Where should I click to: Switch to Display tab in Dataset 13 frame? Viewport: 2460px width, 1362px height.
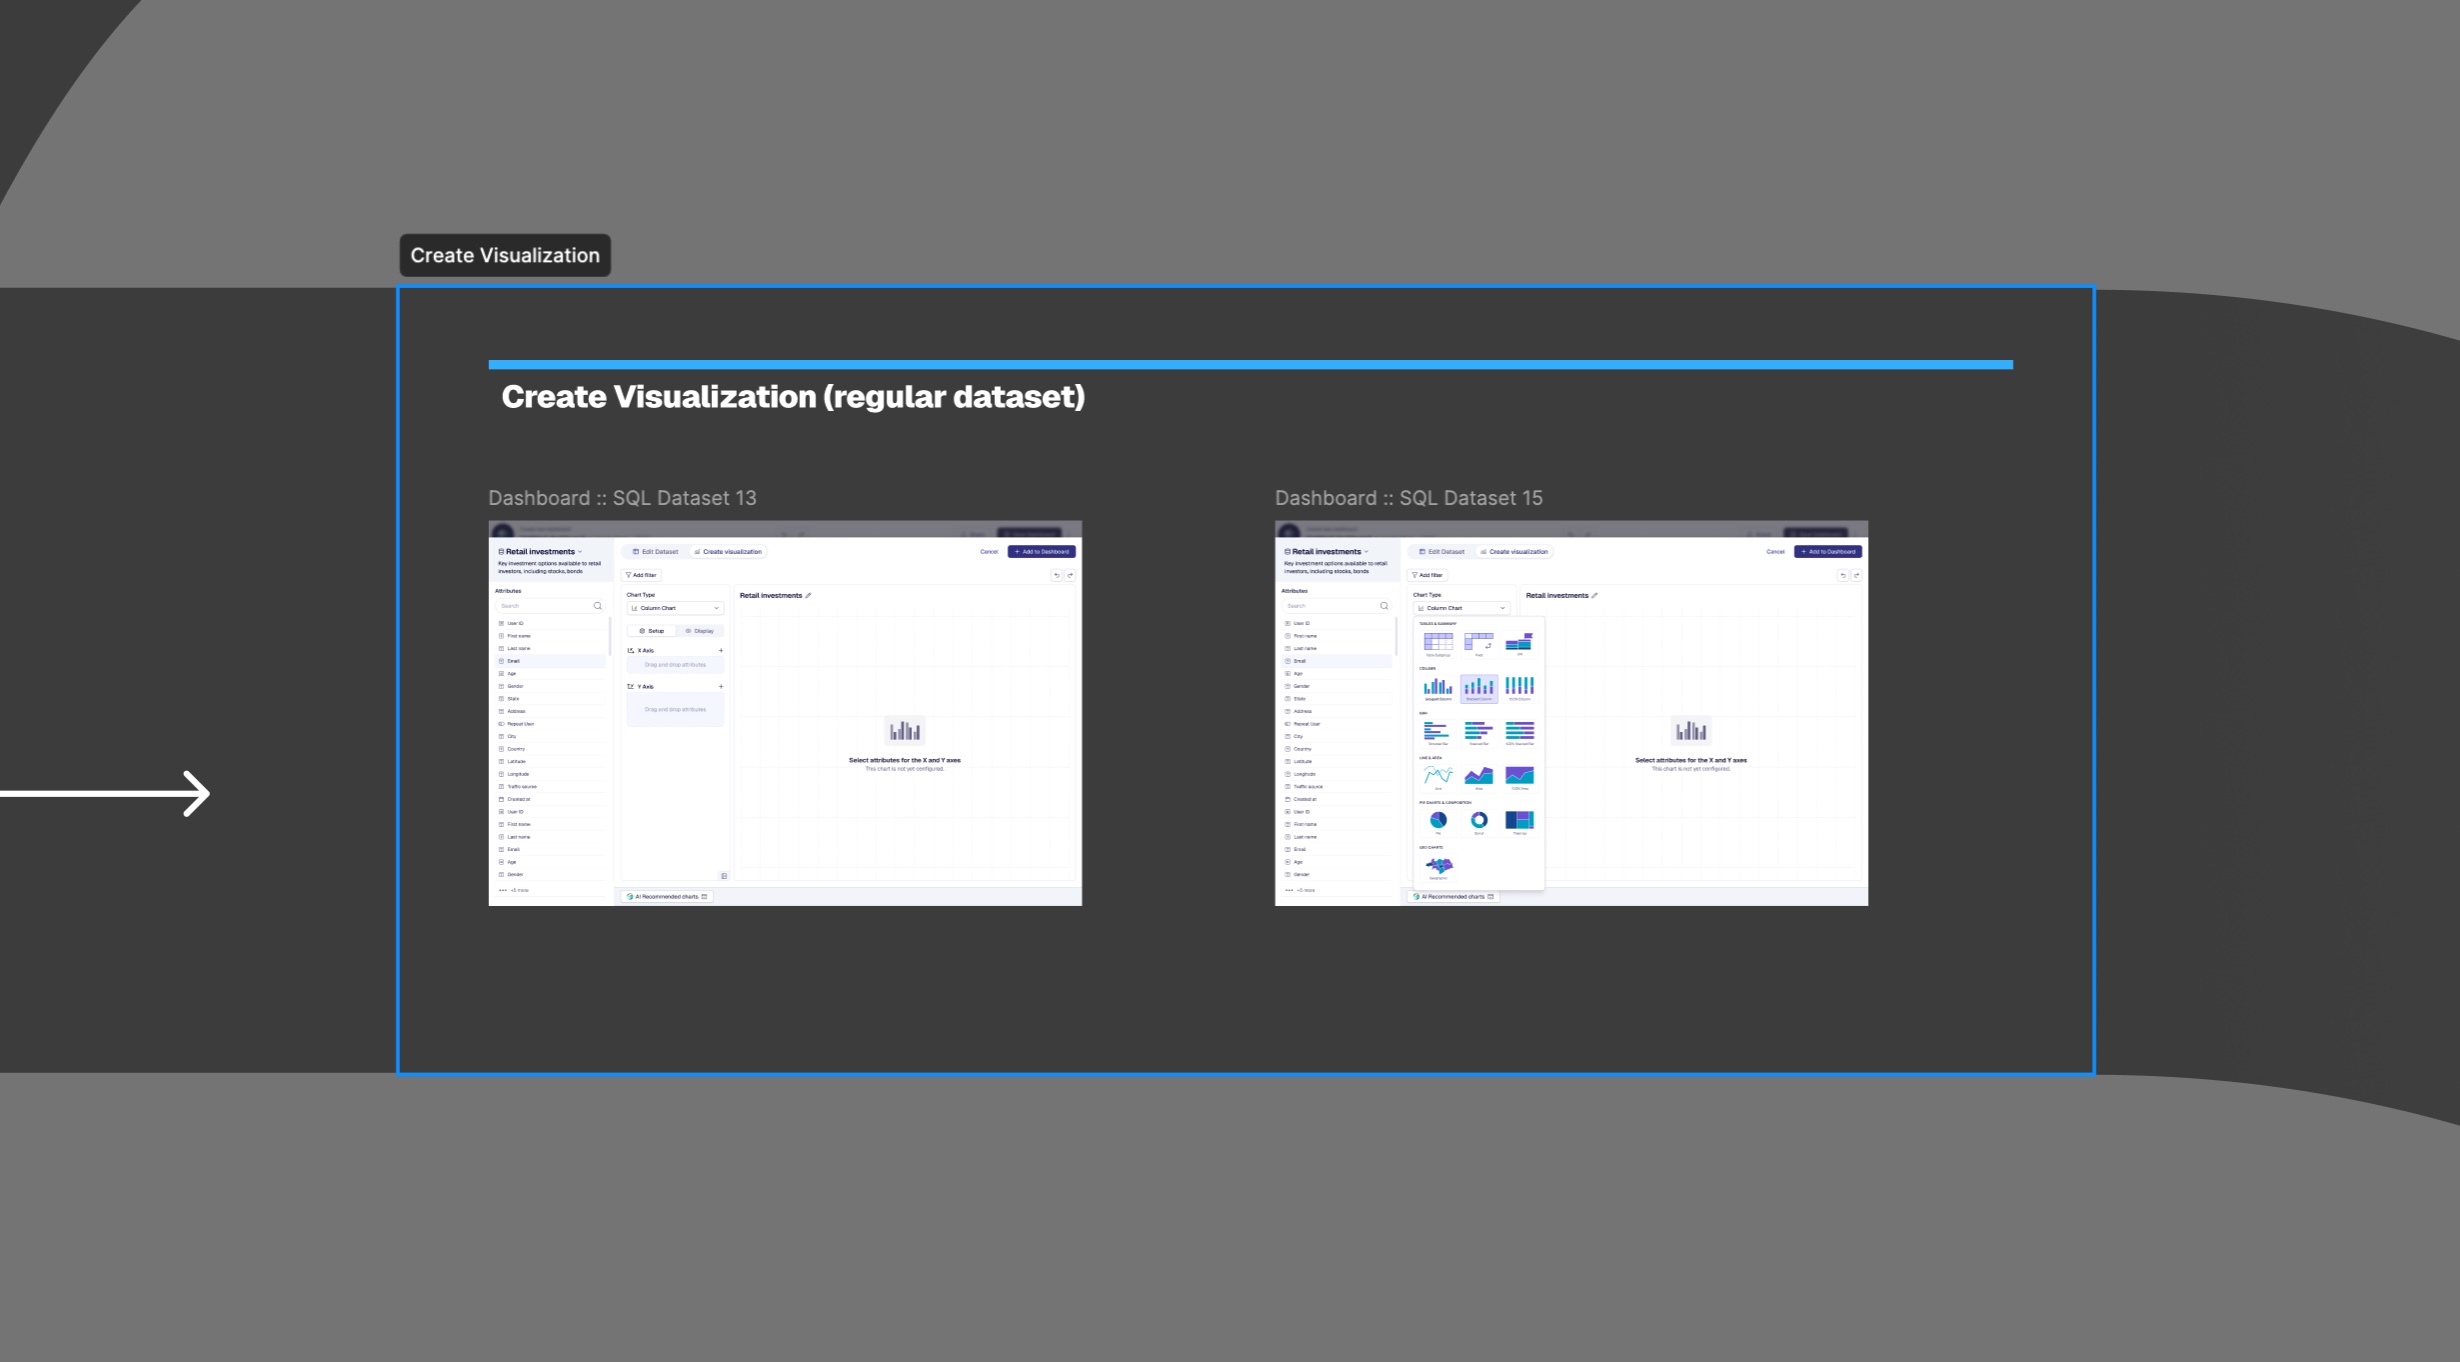coord(699,631)
